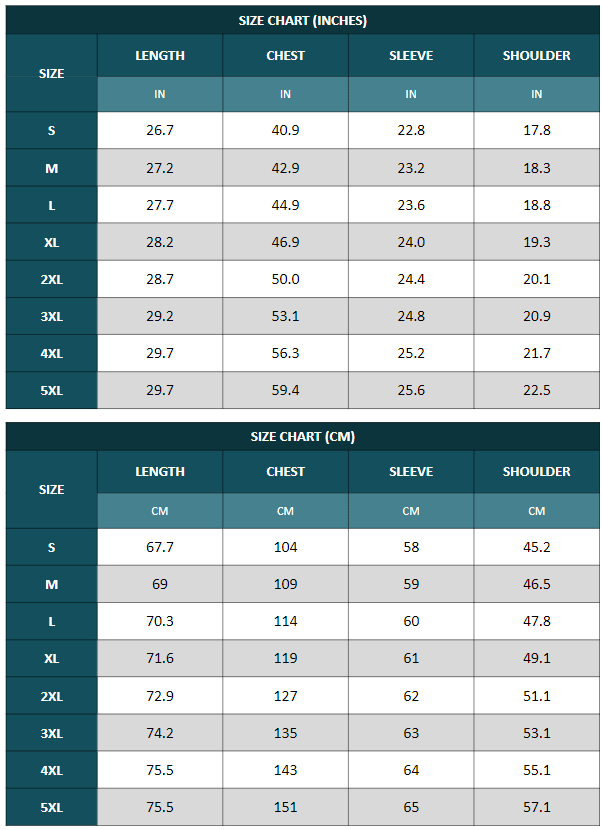Viewport: 602px width, 830px height.
Task: Click the SLEEVE header in inches chart
Action: (411, 56)
